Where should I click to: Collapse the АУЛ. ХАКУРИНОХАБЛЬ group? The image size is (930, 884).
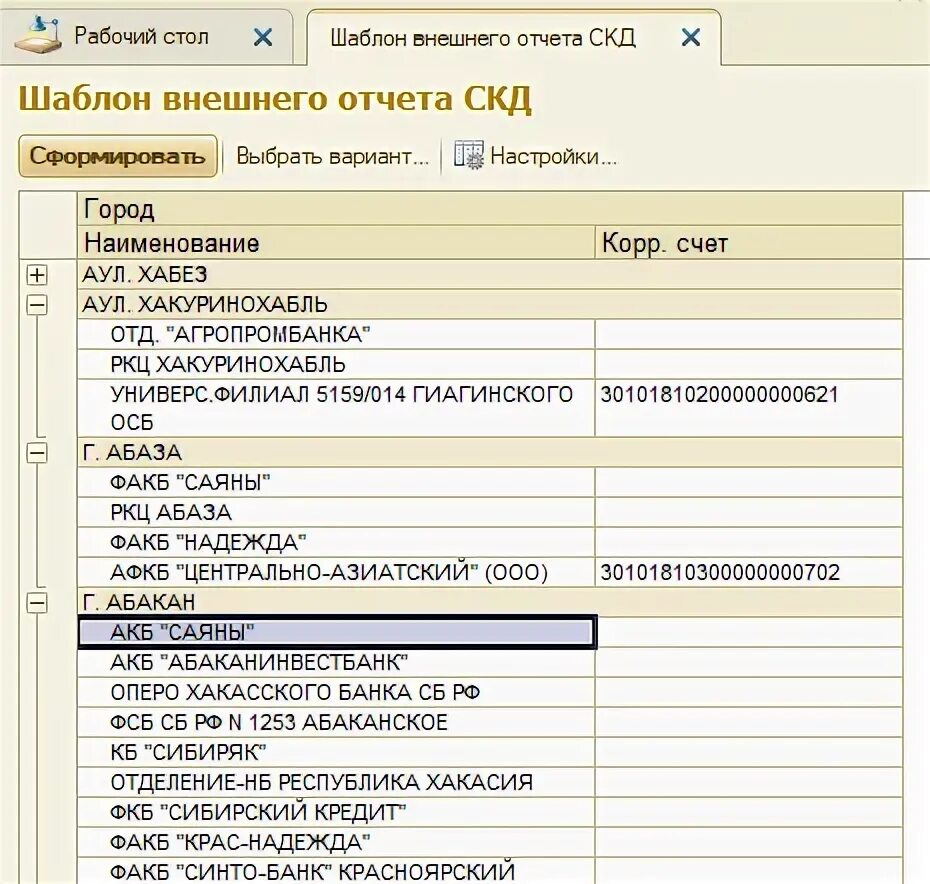(x=37, y=304)
